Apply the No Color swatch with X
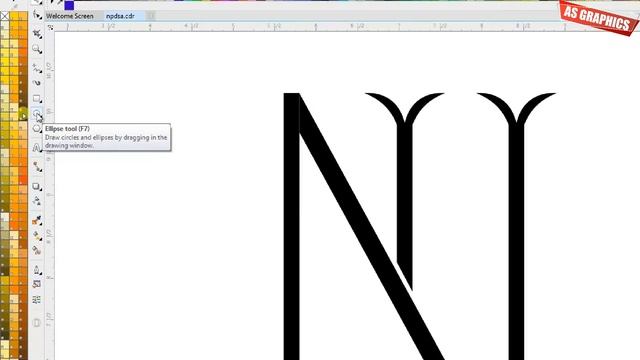The width and height of the screenshot is (640, 360). coord(4,16)
